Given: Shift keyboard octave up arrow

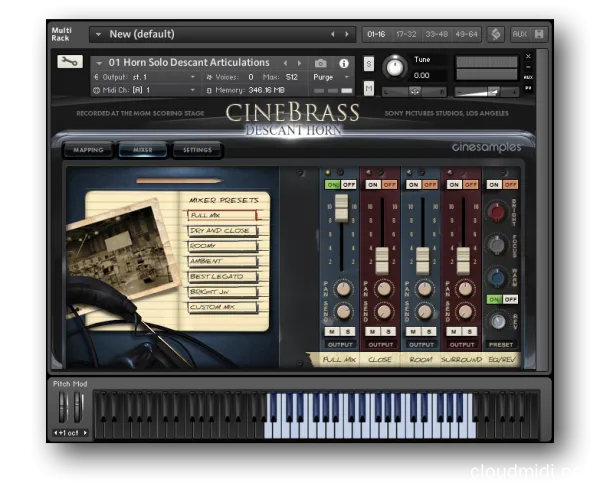Looking at the screenshot, I should coord(85,433).
